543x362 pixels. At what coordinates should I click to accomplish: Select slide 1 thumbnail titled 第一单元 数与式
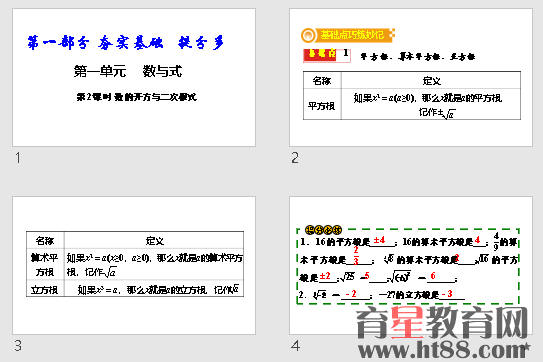point(134,77)
